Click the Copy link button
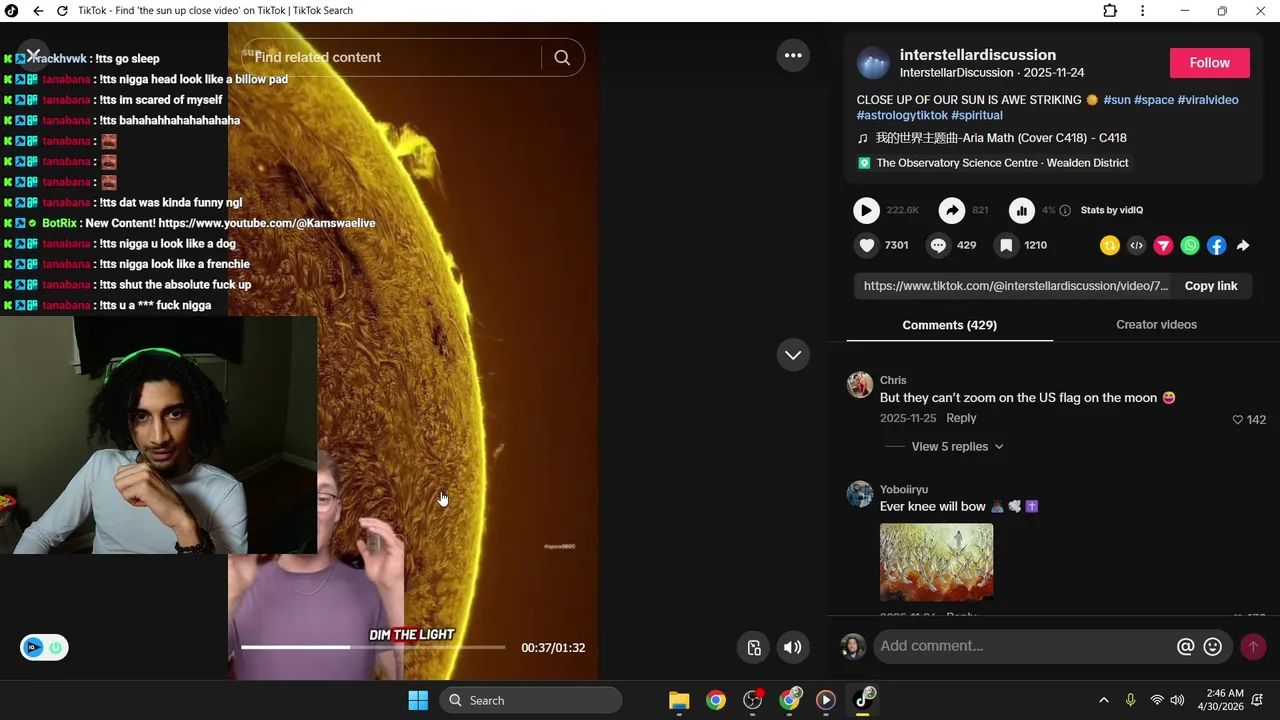The image size is (1280, 720). (x=1211, y=286)
